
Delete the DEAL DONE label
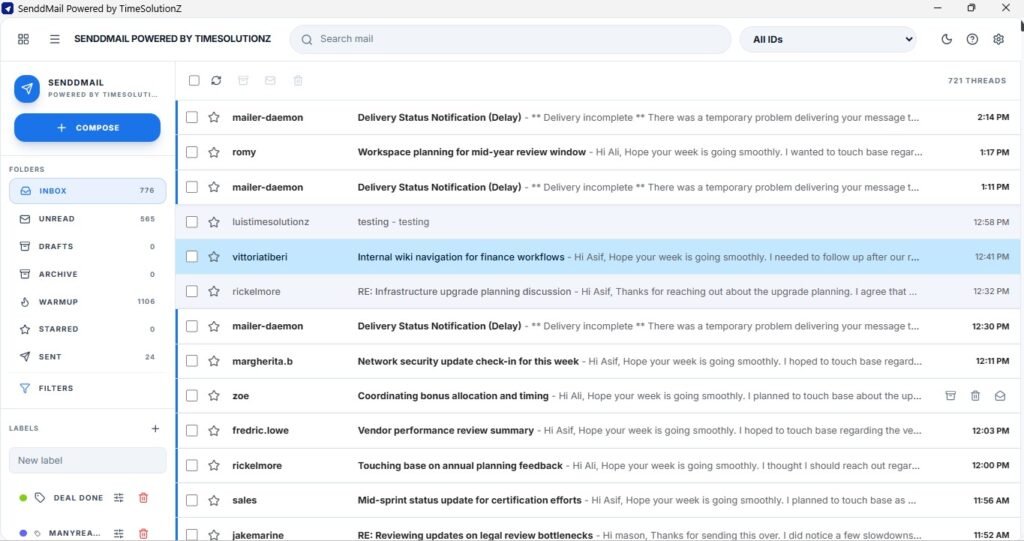143,498
